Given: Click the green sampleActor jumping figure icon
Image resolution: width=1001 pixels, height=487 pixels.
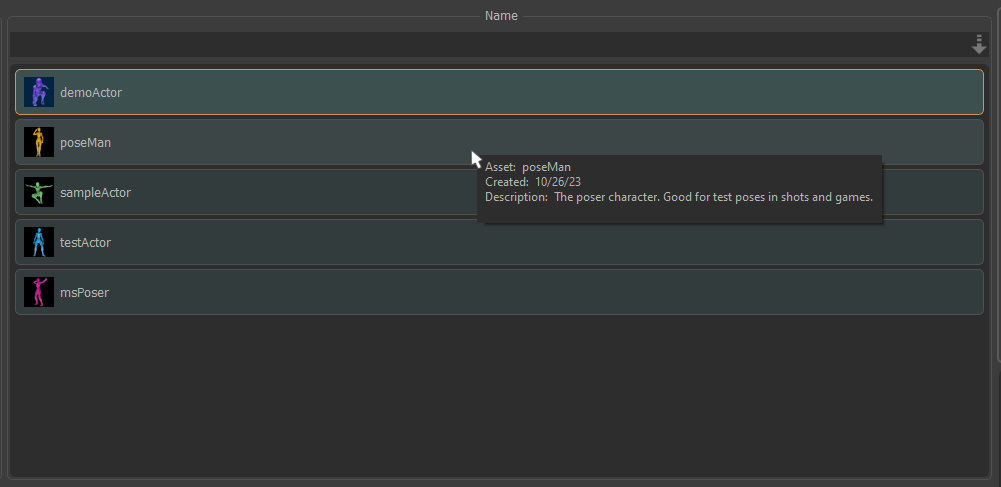Looking at the screenshot, I should 39,192.
